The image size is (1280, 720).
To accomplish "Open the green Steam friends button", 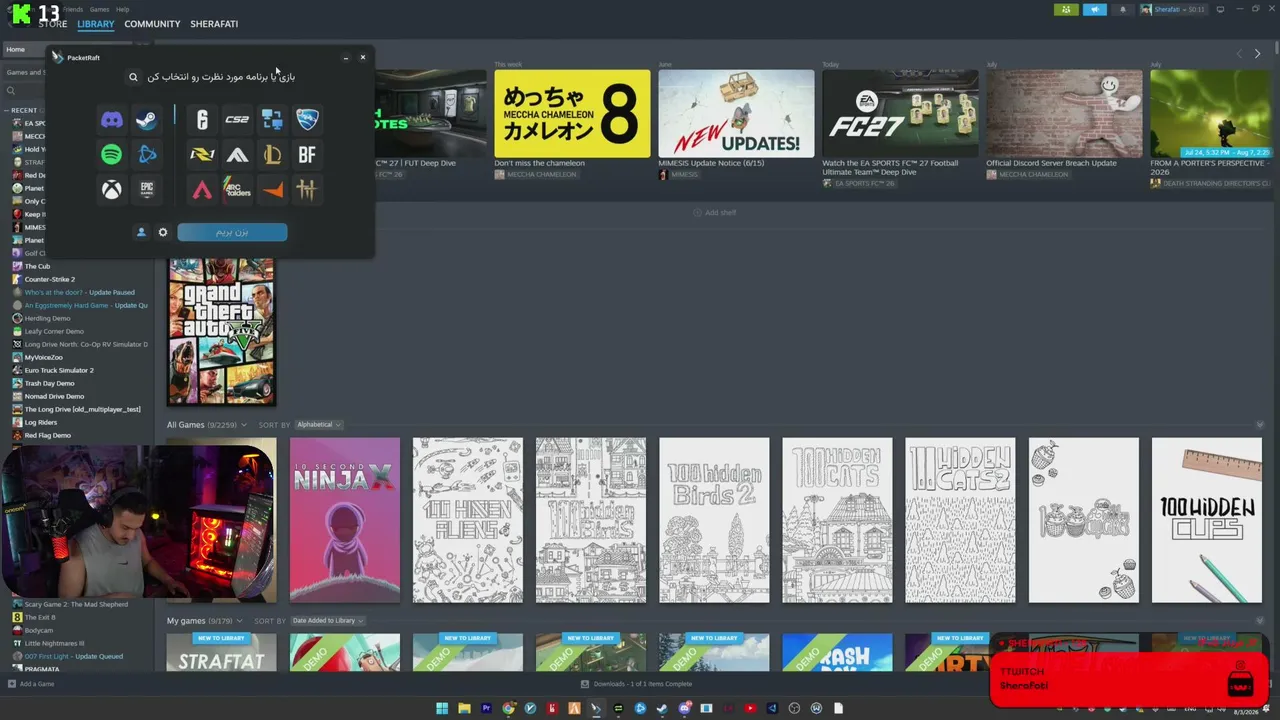I will [x=1066, y=10].
